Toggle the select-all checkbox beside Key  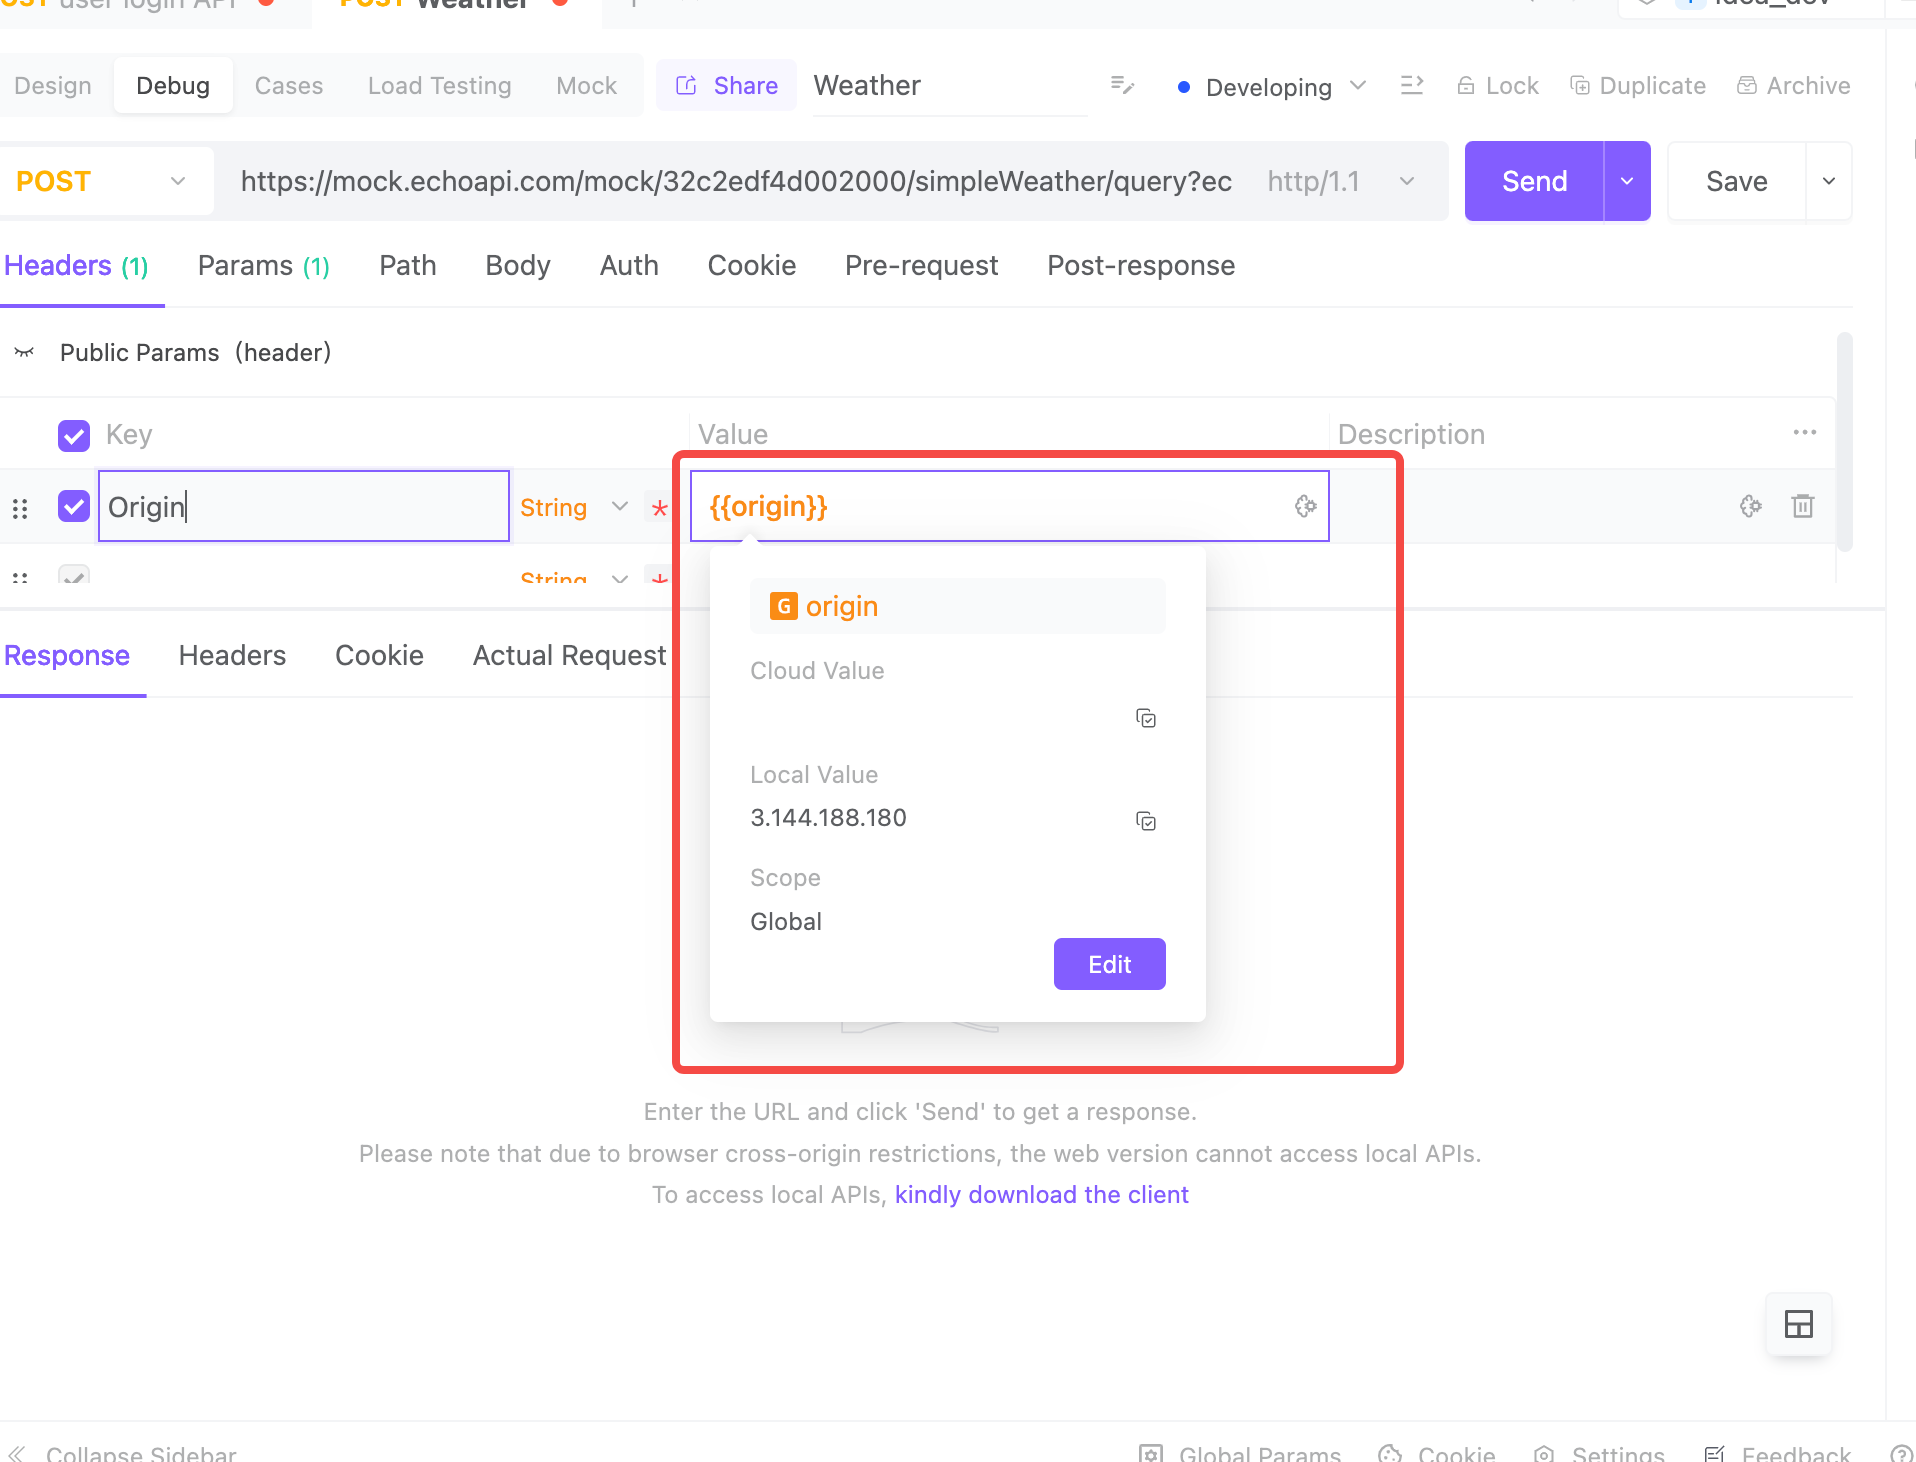(x=74, y=435)
